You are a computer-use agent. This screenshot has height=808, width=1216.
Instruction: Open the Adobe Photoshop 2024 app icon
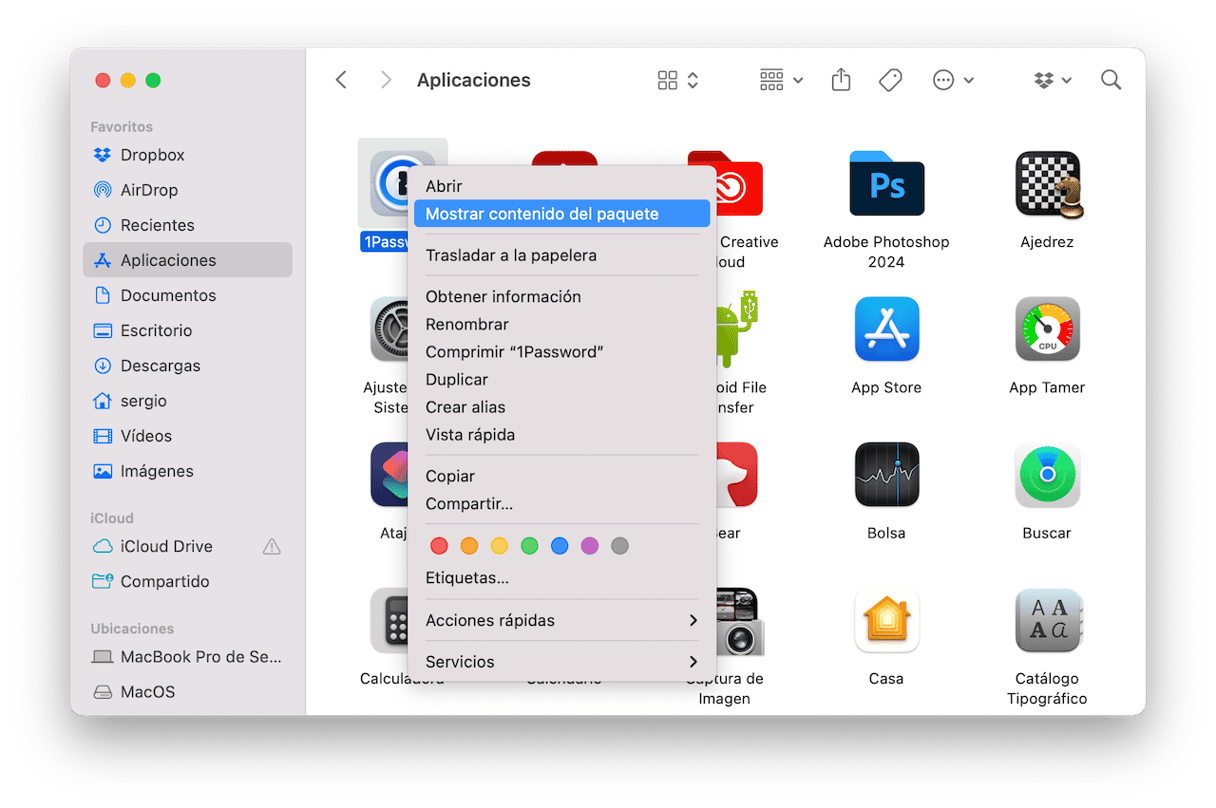[x=886, y=184]
